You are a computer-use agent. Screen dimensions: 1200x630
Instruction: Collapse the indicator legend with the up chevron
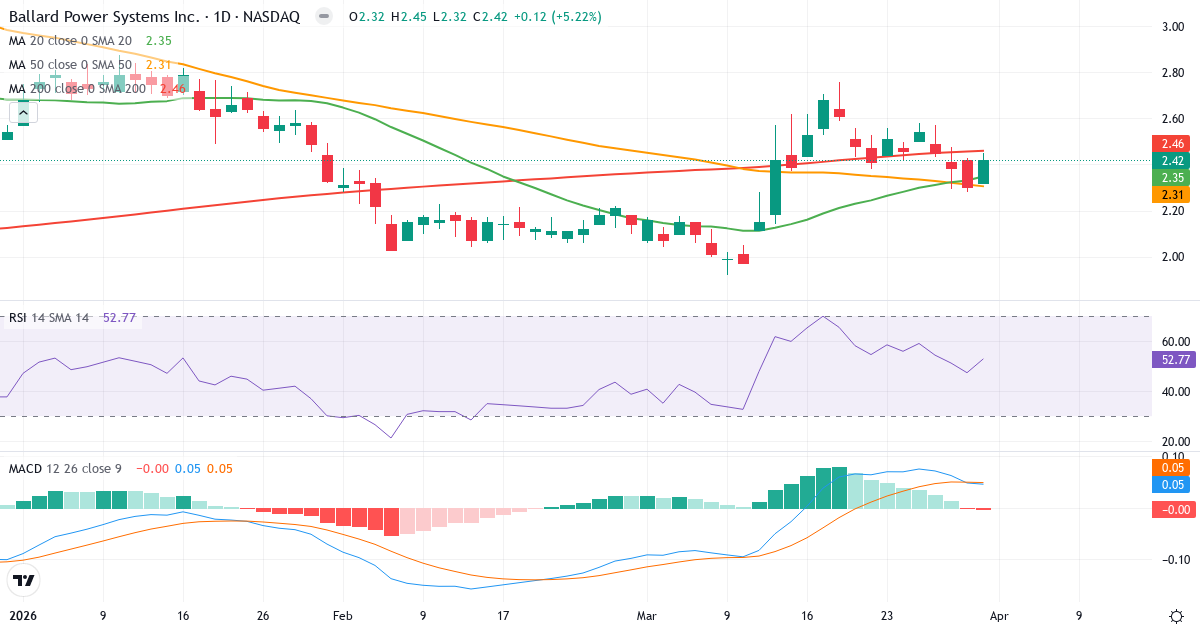pyautogui.click(x=22, y=112)
